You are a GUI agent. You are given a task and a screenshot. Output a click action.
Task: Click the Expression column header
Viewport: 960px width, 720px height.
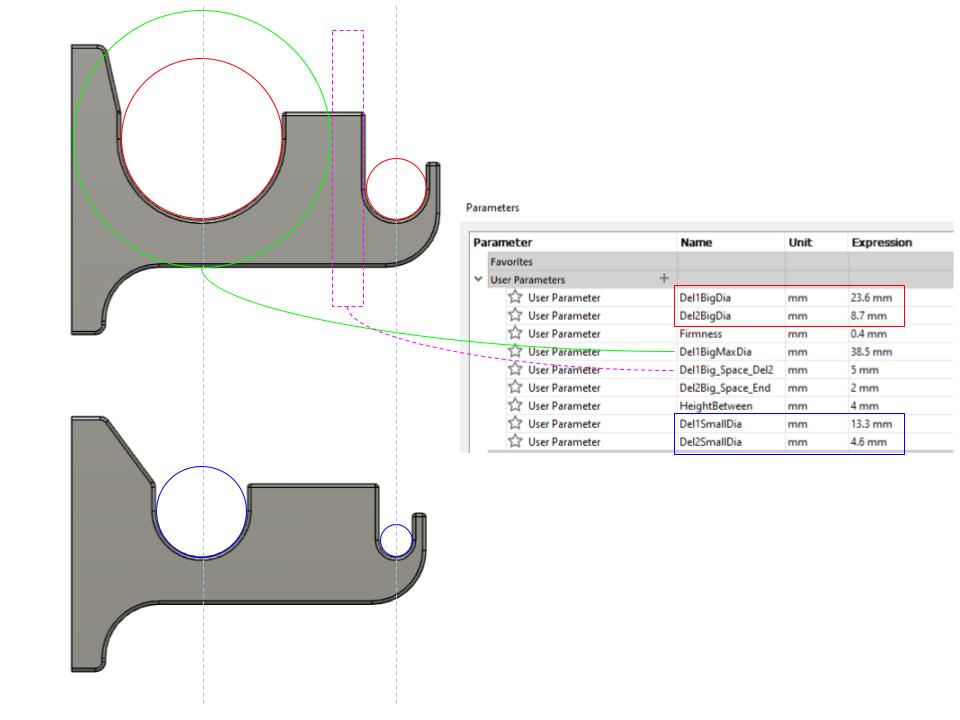(881, 242)
